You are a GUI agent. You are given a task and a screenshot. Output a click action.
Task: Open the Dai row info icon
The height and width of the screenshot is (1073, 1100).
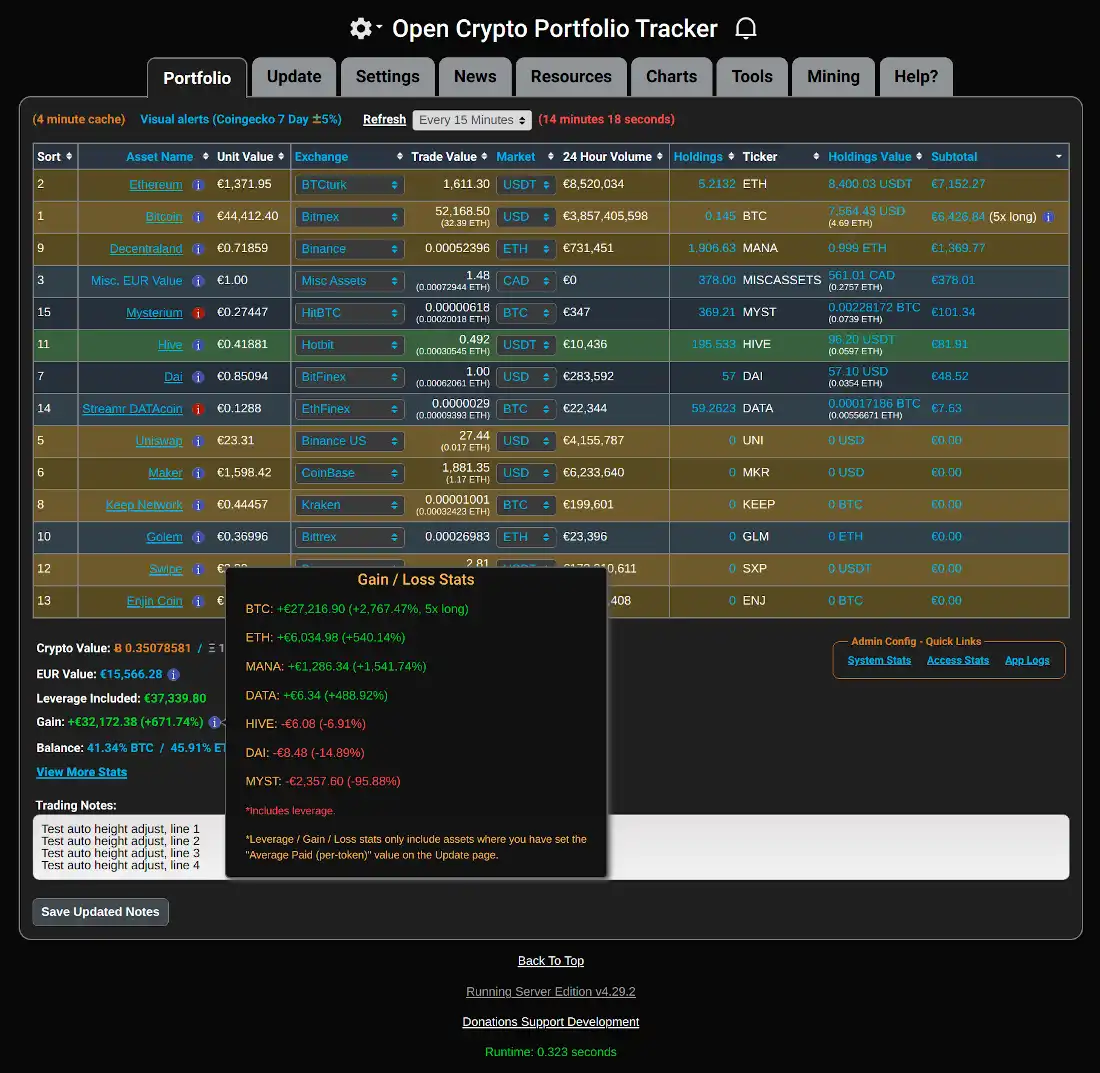pyautogui.click(x=199, y=377)
